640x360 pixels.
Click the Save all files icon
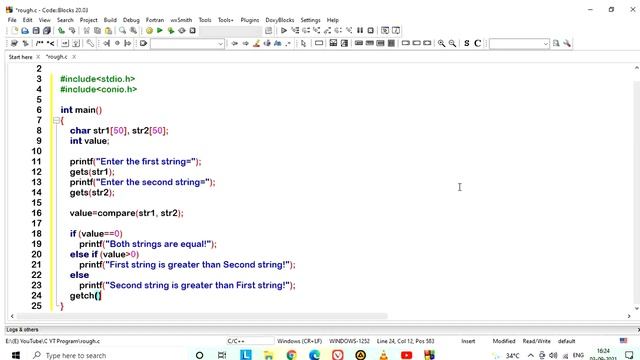click(x=47, y=31)
